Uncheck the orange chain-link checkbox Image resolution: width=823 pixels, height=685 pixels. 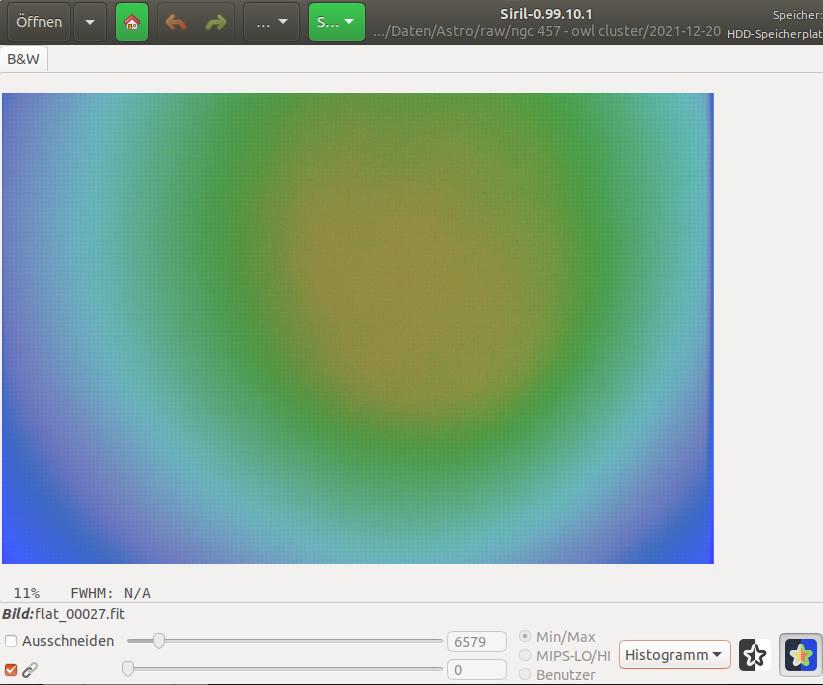(11, 670)
